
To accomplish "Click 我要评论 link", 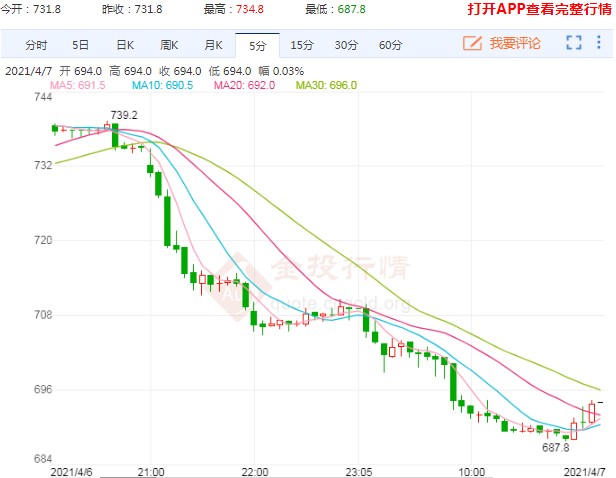I will pyautogui.click(x=515, y=43).
